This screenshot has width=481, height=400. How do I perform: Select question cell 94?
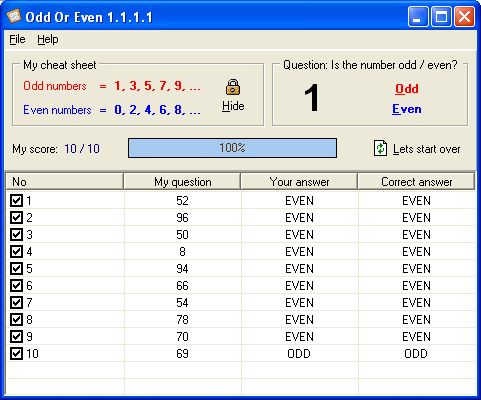[x=182, y=269]
